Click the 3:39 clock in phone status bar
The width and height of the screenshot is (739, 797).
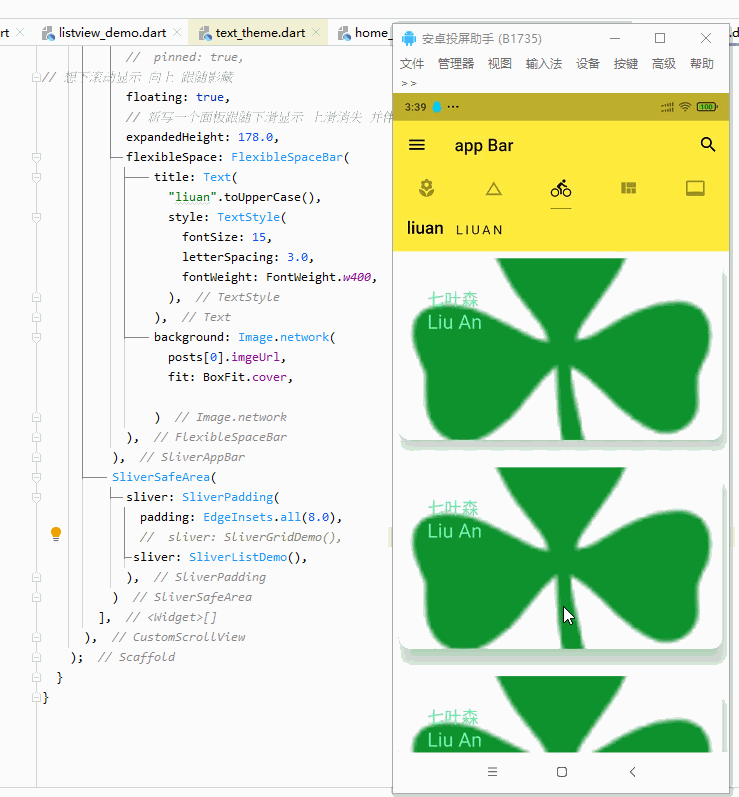click(415, 107)
